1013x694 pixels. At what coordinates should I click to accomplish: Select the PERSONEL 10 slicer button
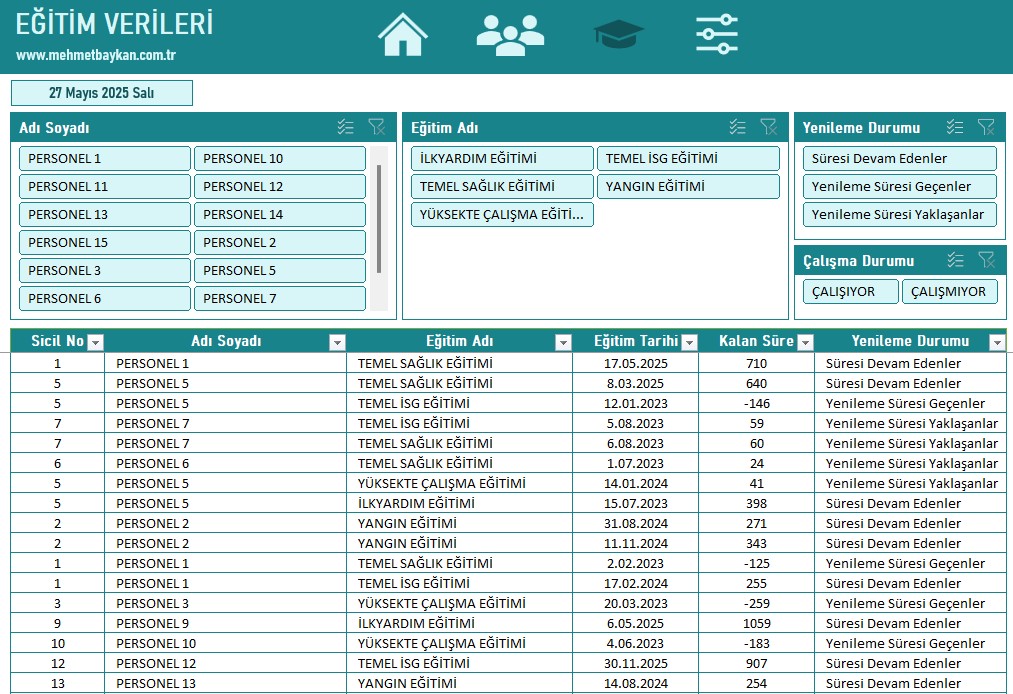tap(280, 158)
